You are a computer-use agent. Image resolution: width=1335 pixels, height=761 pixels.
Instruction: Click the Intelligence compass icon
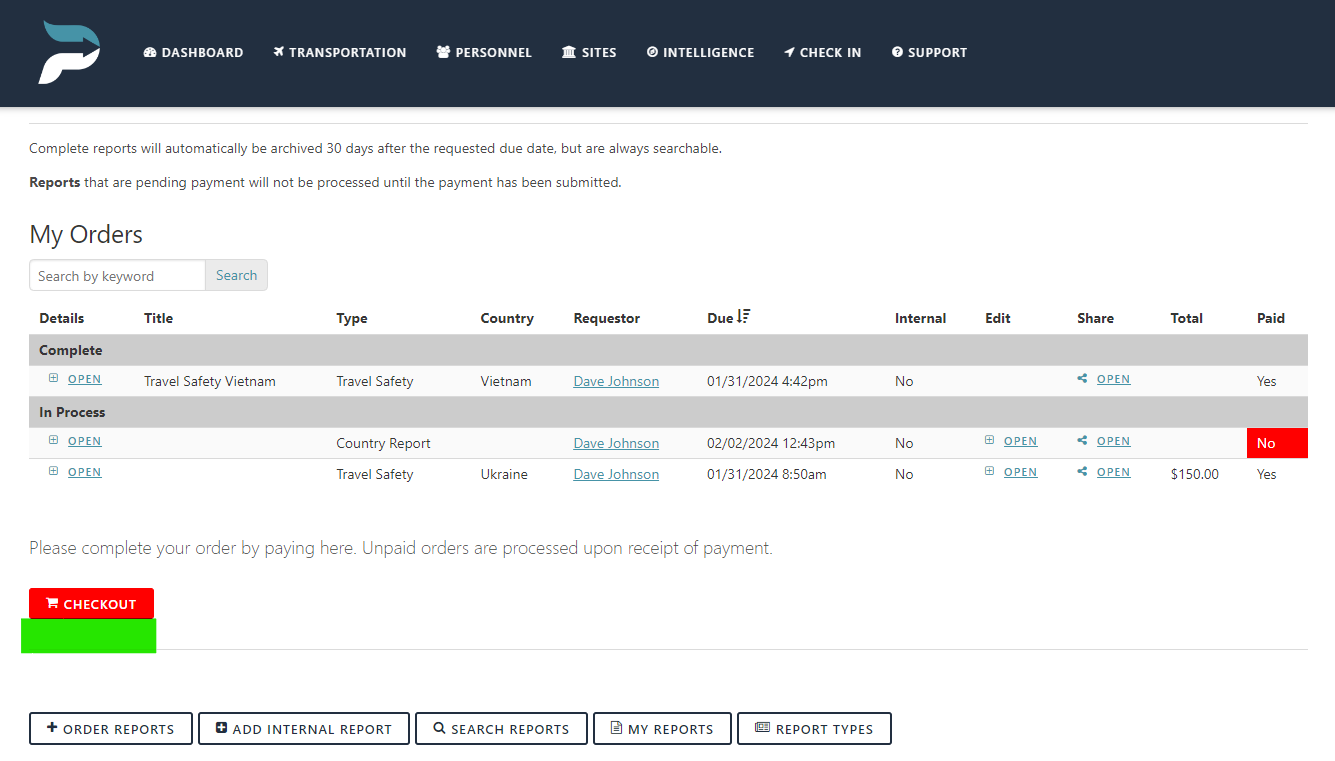pyautogui.click(x=652, y=52)
